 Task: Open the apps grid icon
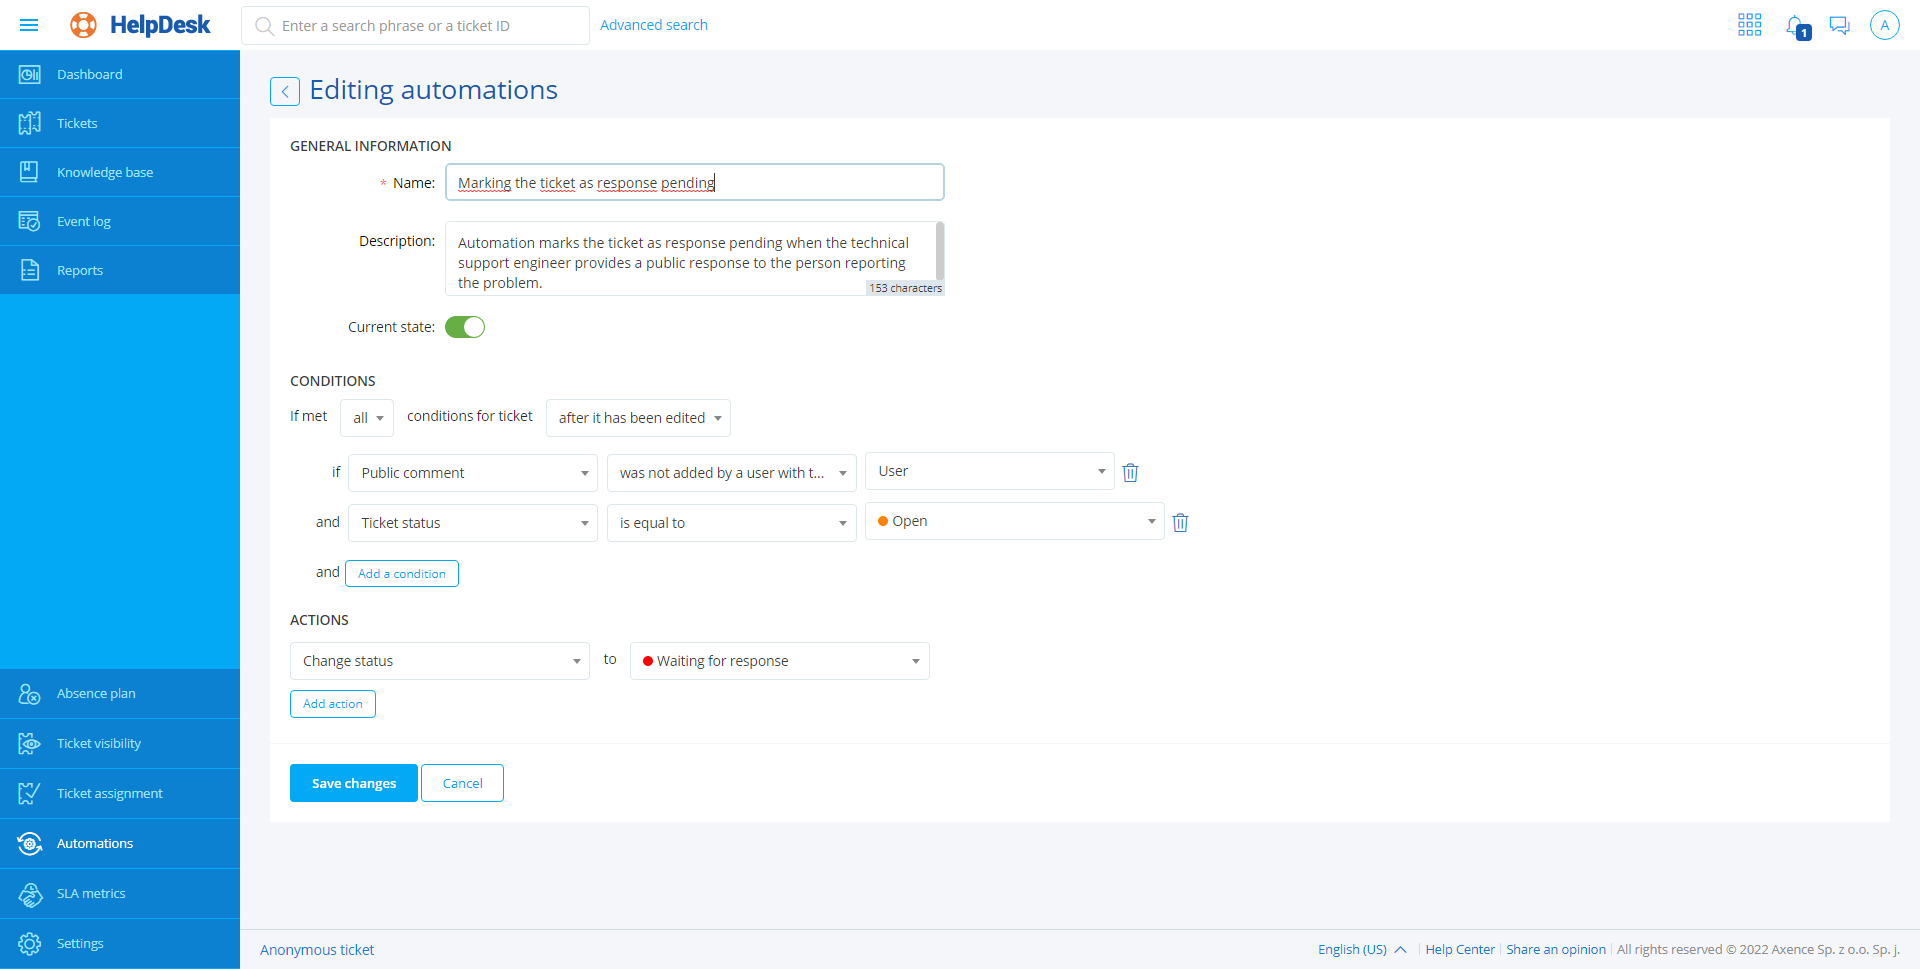tap(1749, 25)
